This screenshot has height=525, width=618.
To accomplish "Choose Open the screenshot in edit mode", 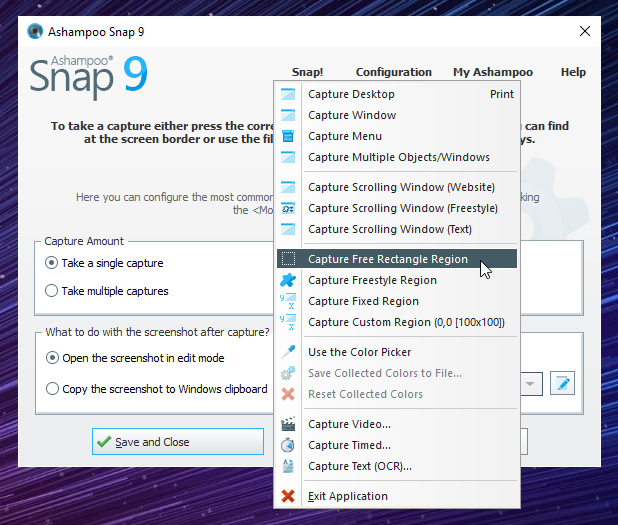I will coord(135,358).
